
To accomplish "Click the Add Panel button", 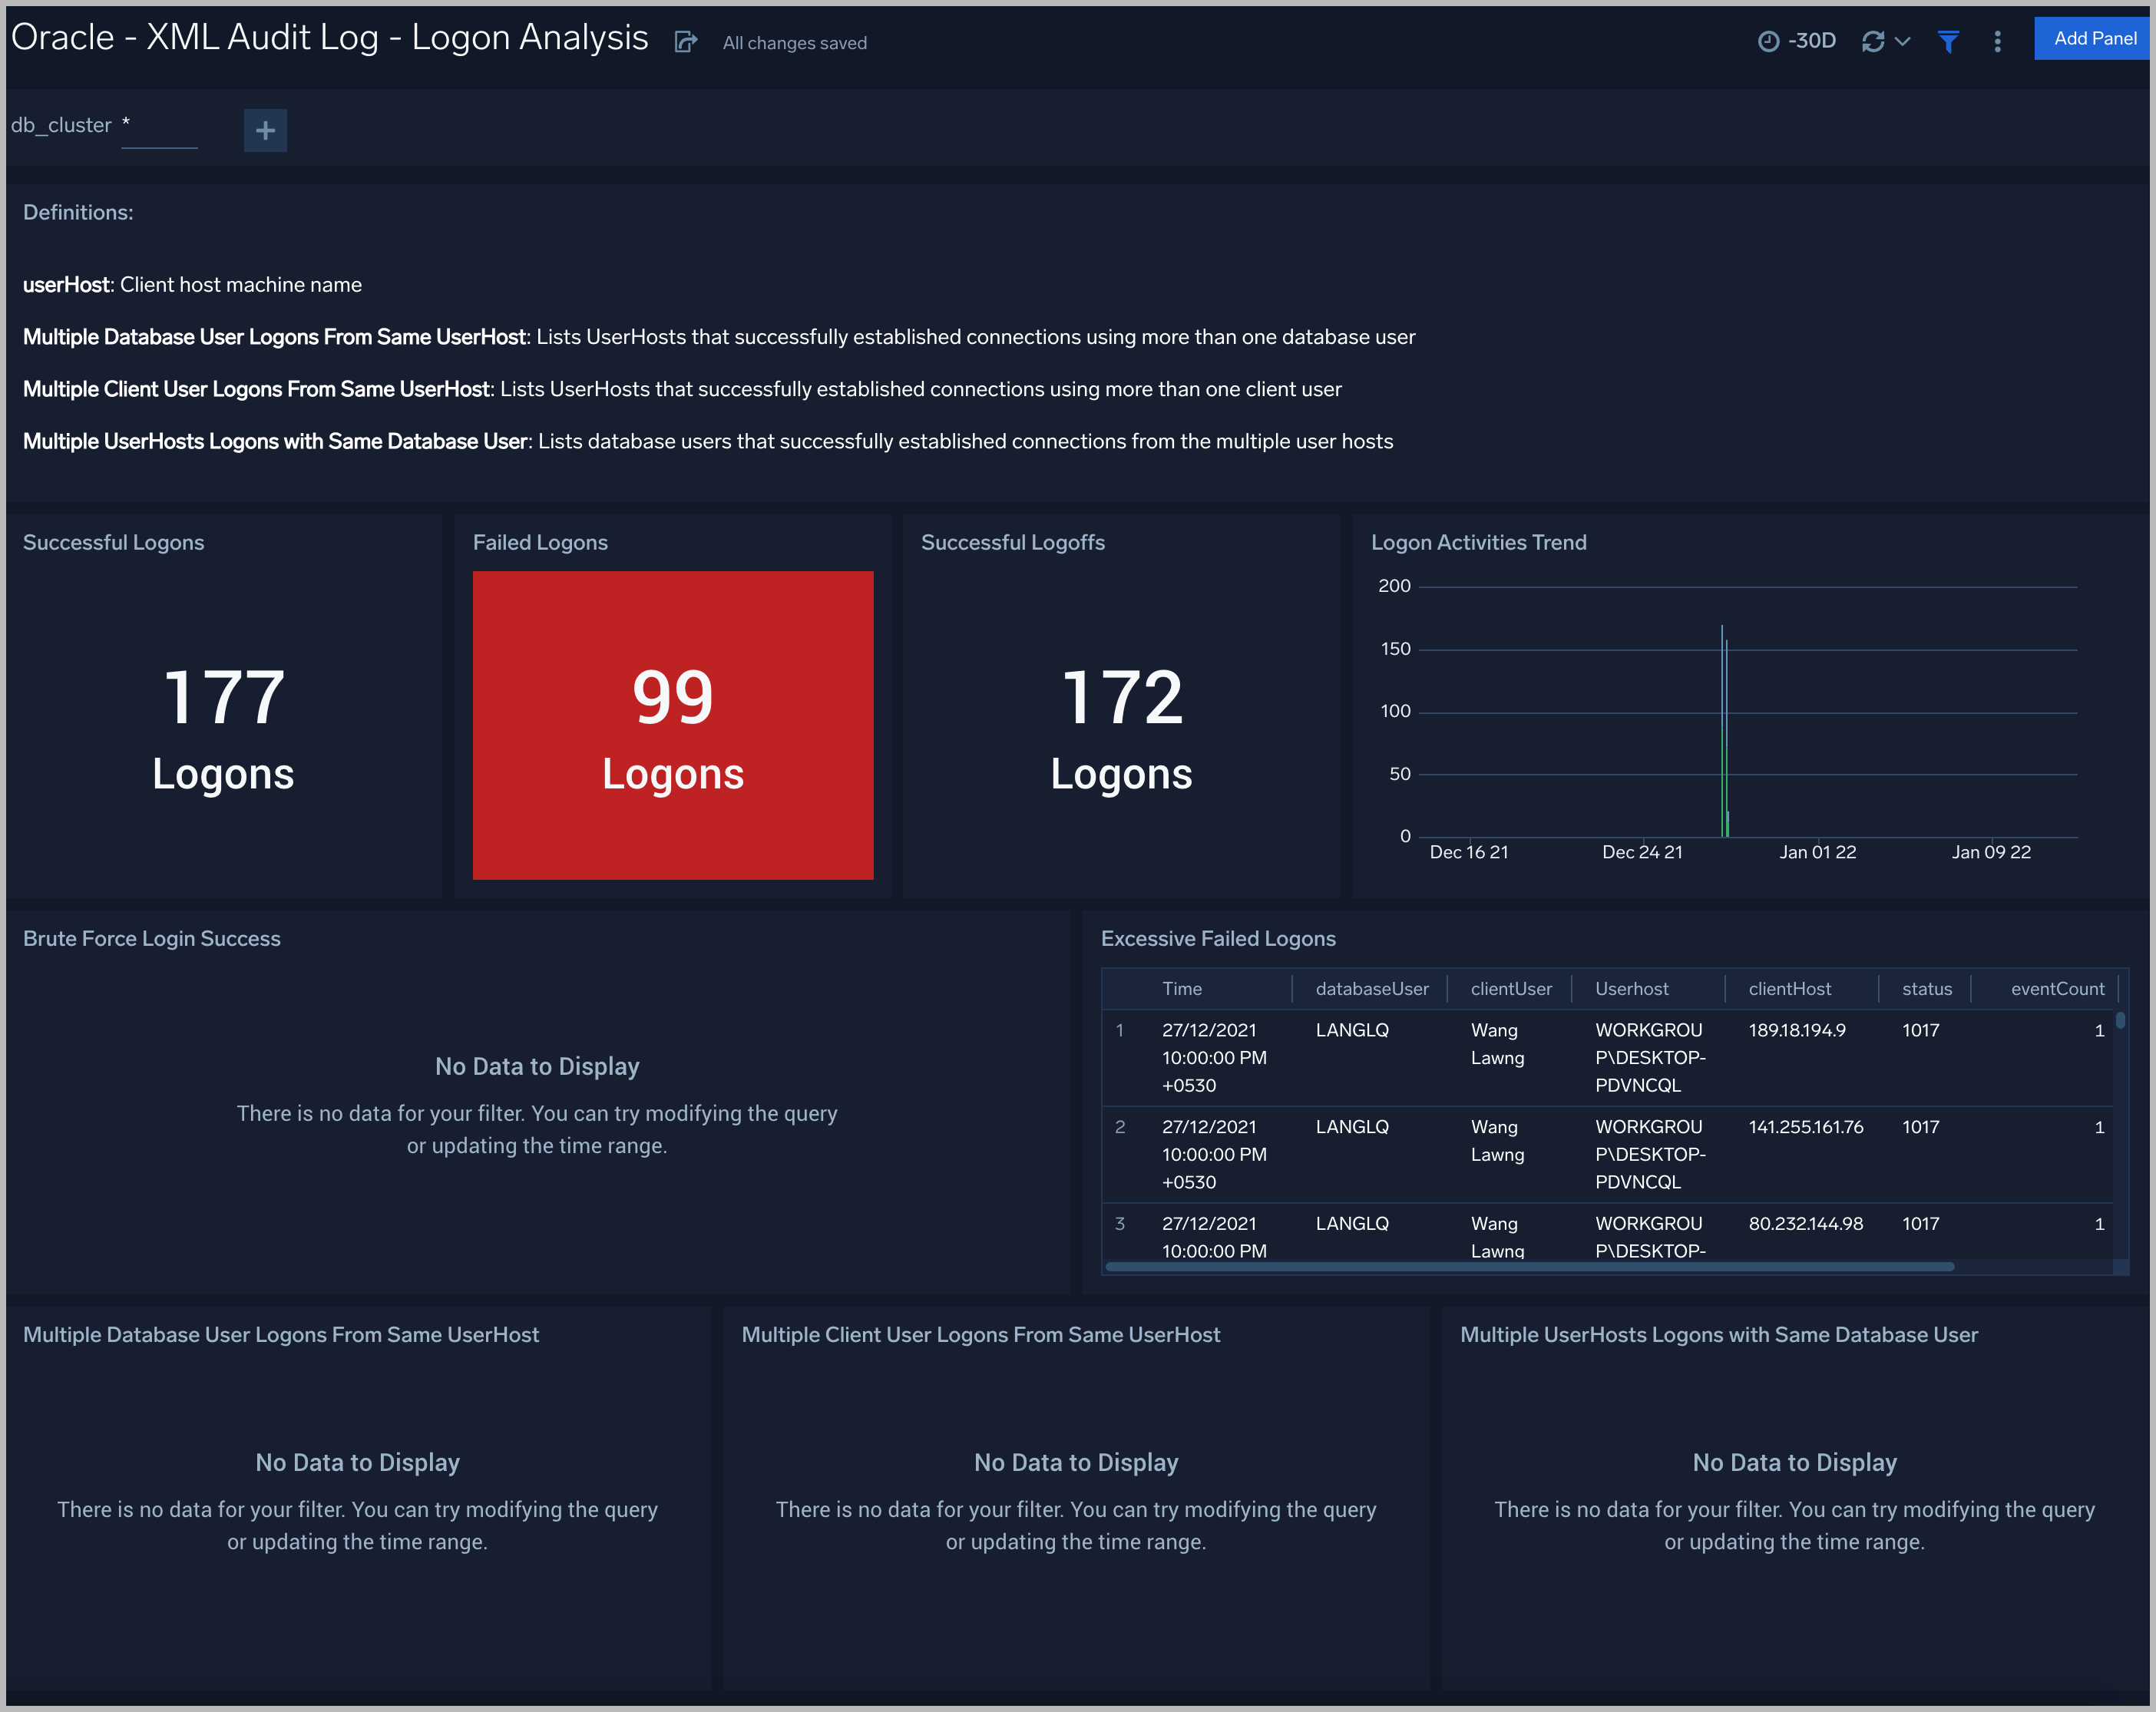I will pos(2092,38).
